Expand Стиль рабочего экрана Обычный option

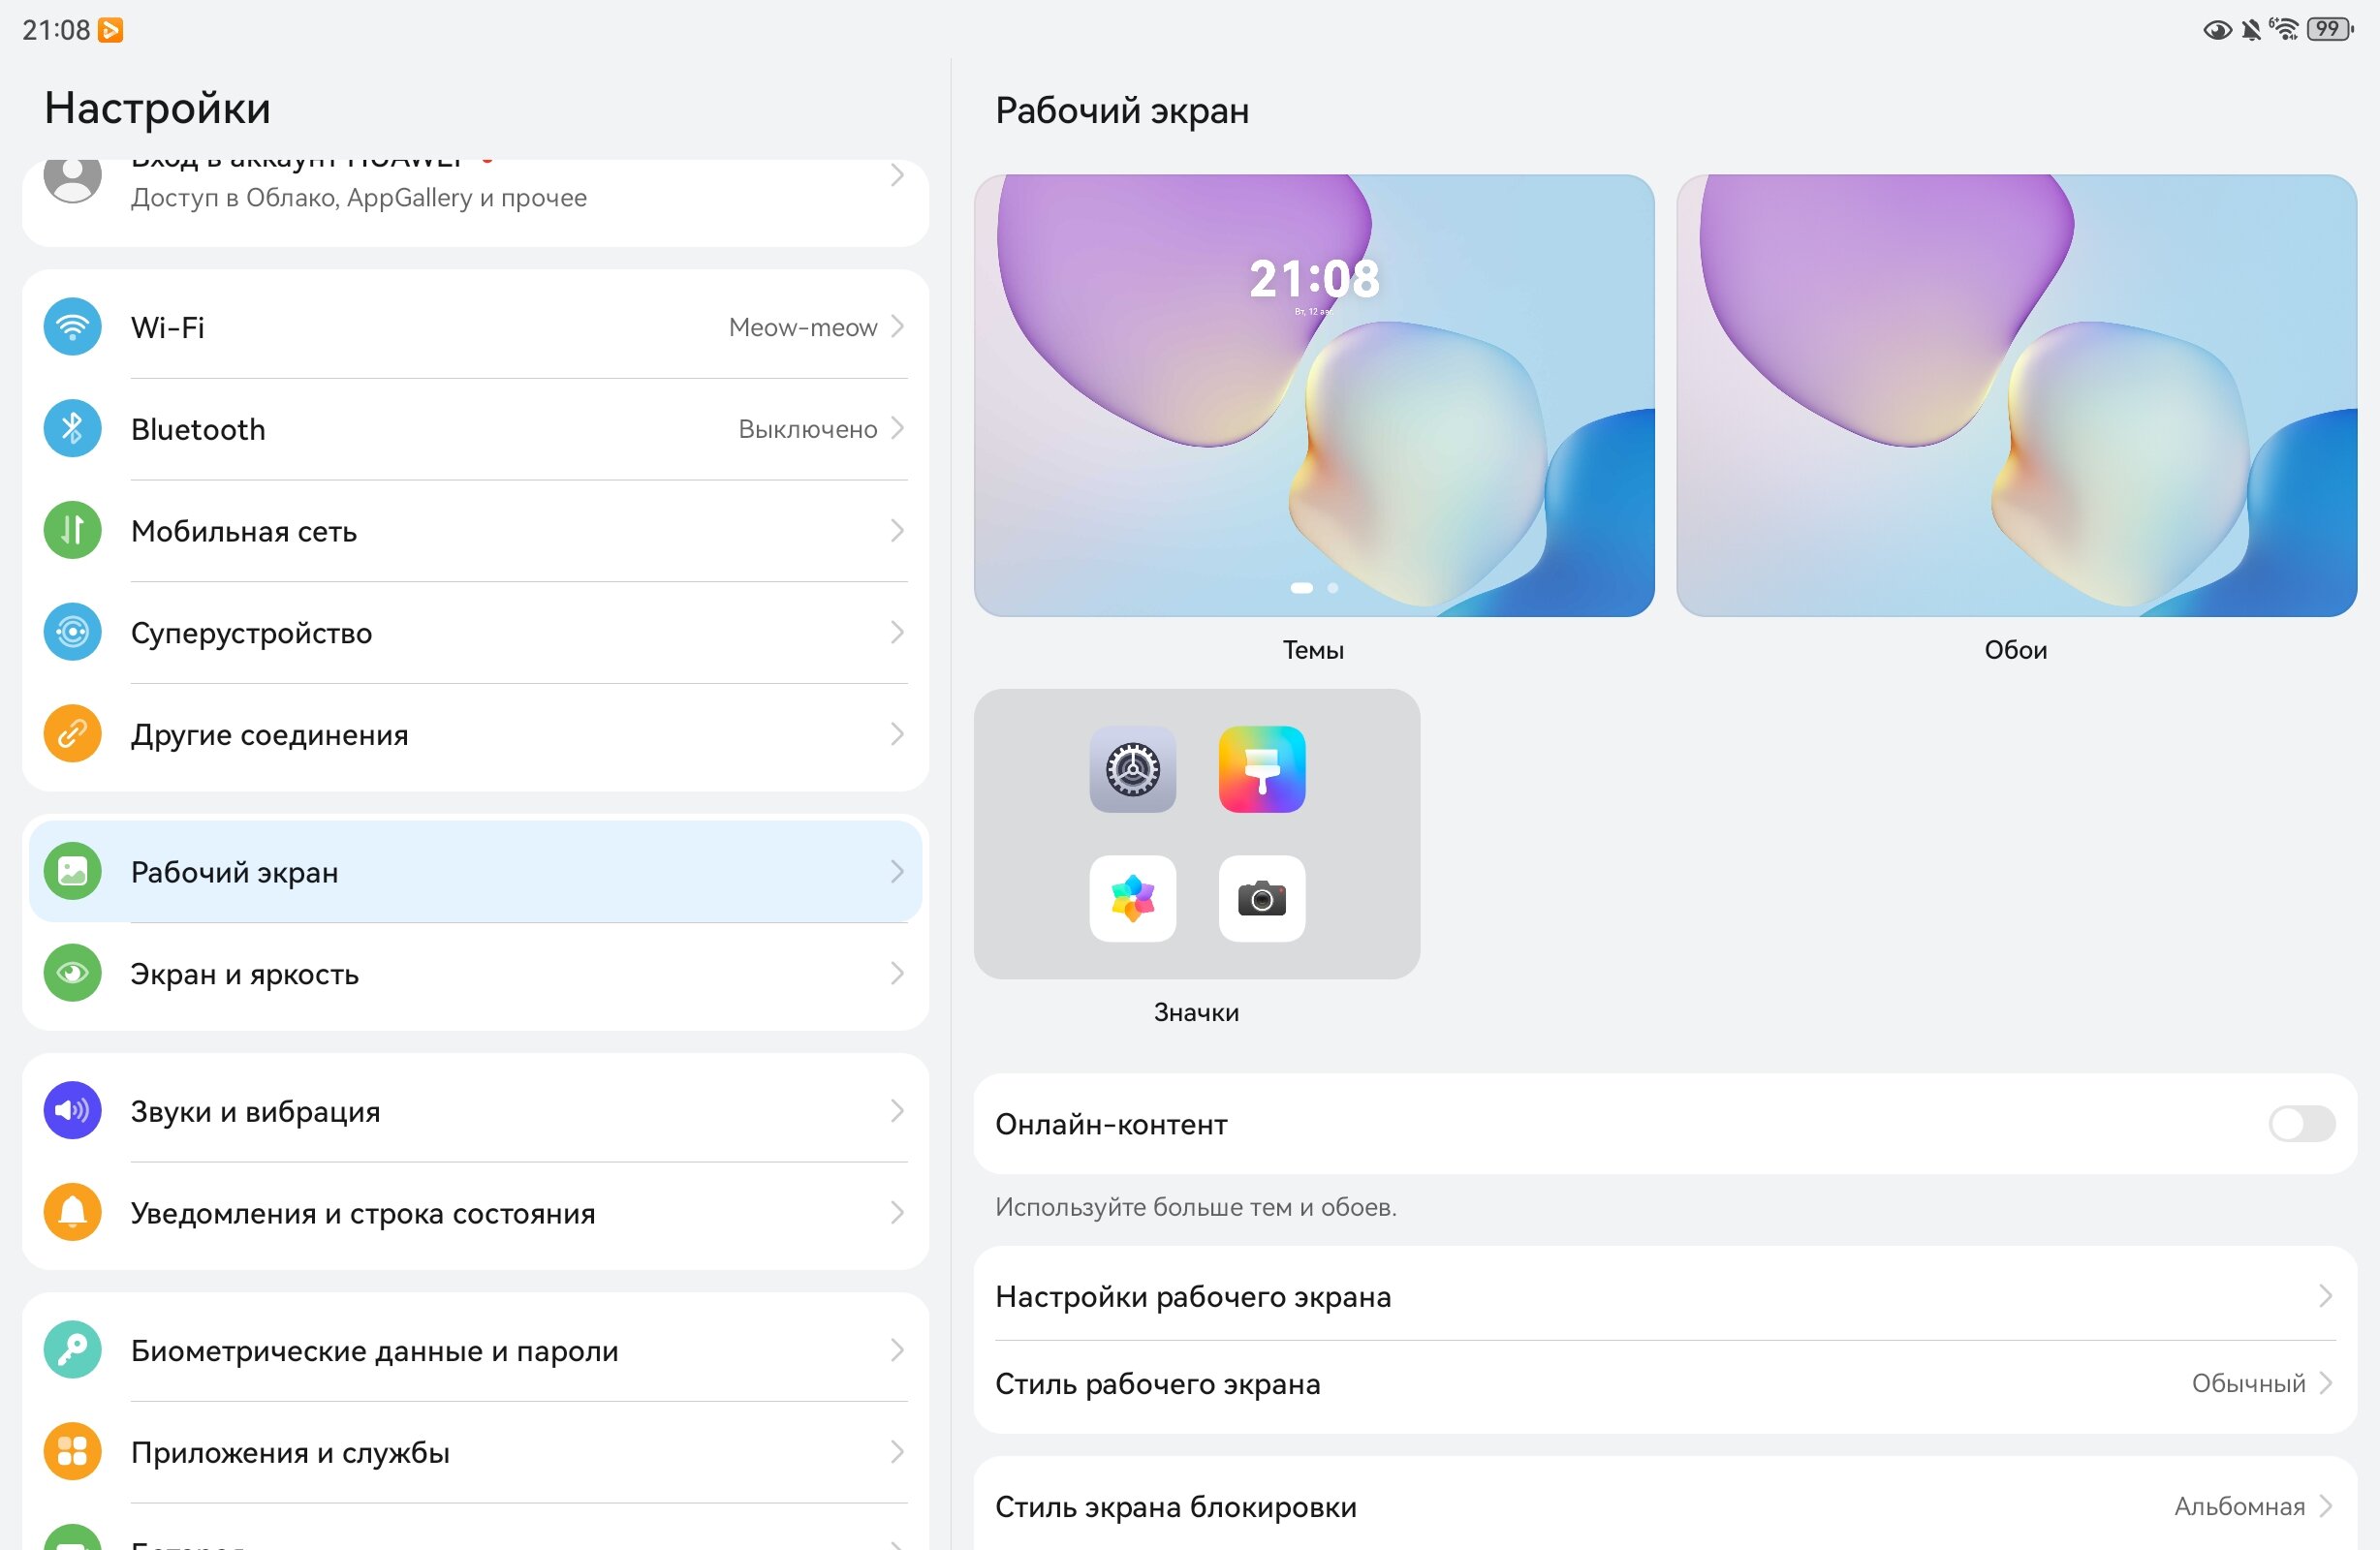(x=1665, y=1384)
